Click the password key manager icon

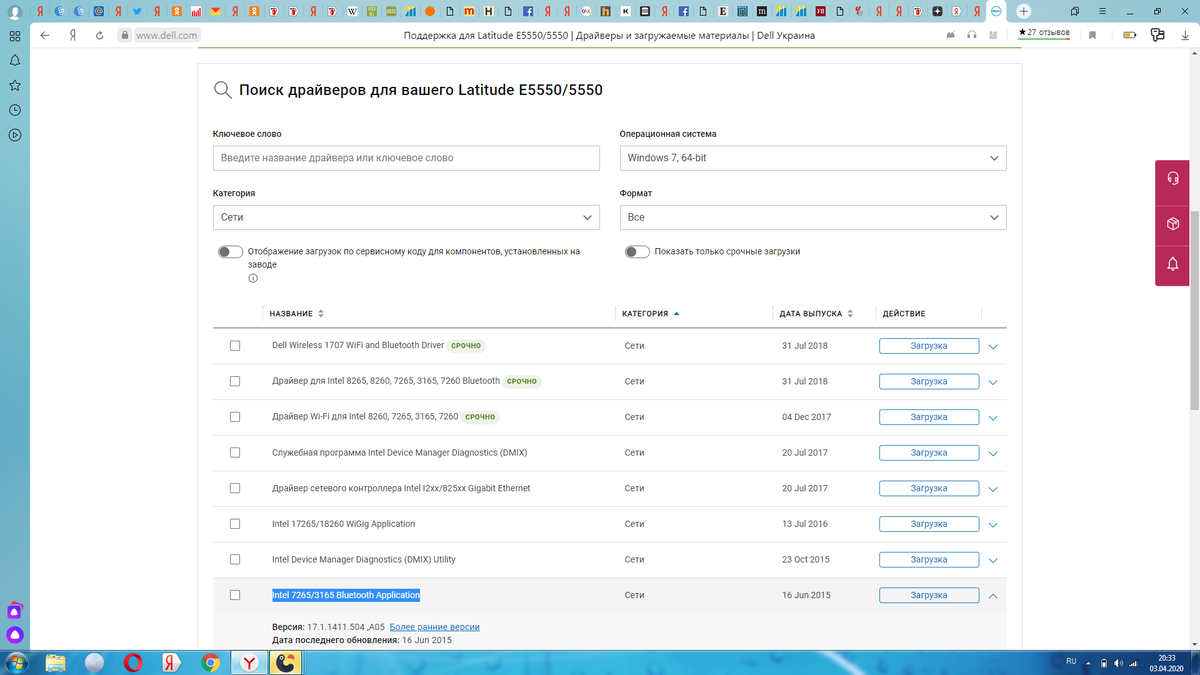click(x=1158, y=35)
